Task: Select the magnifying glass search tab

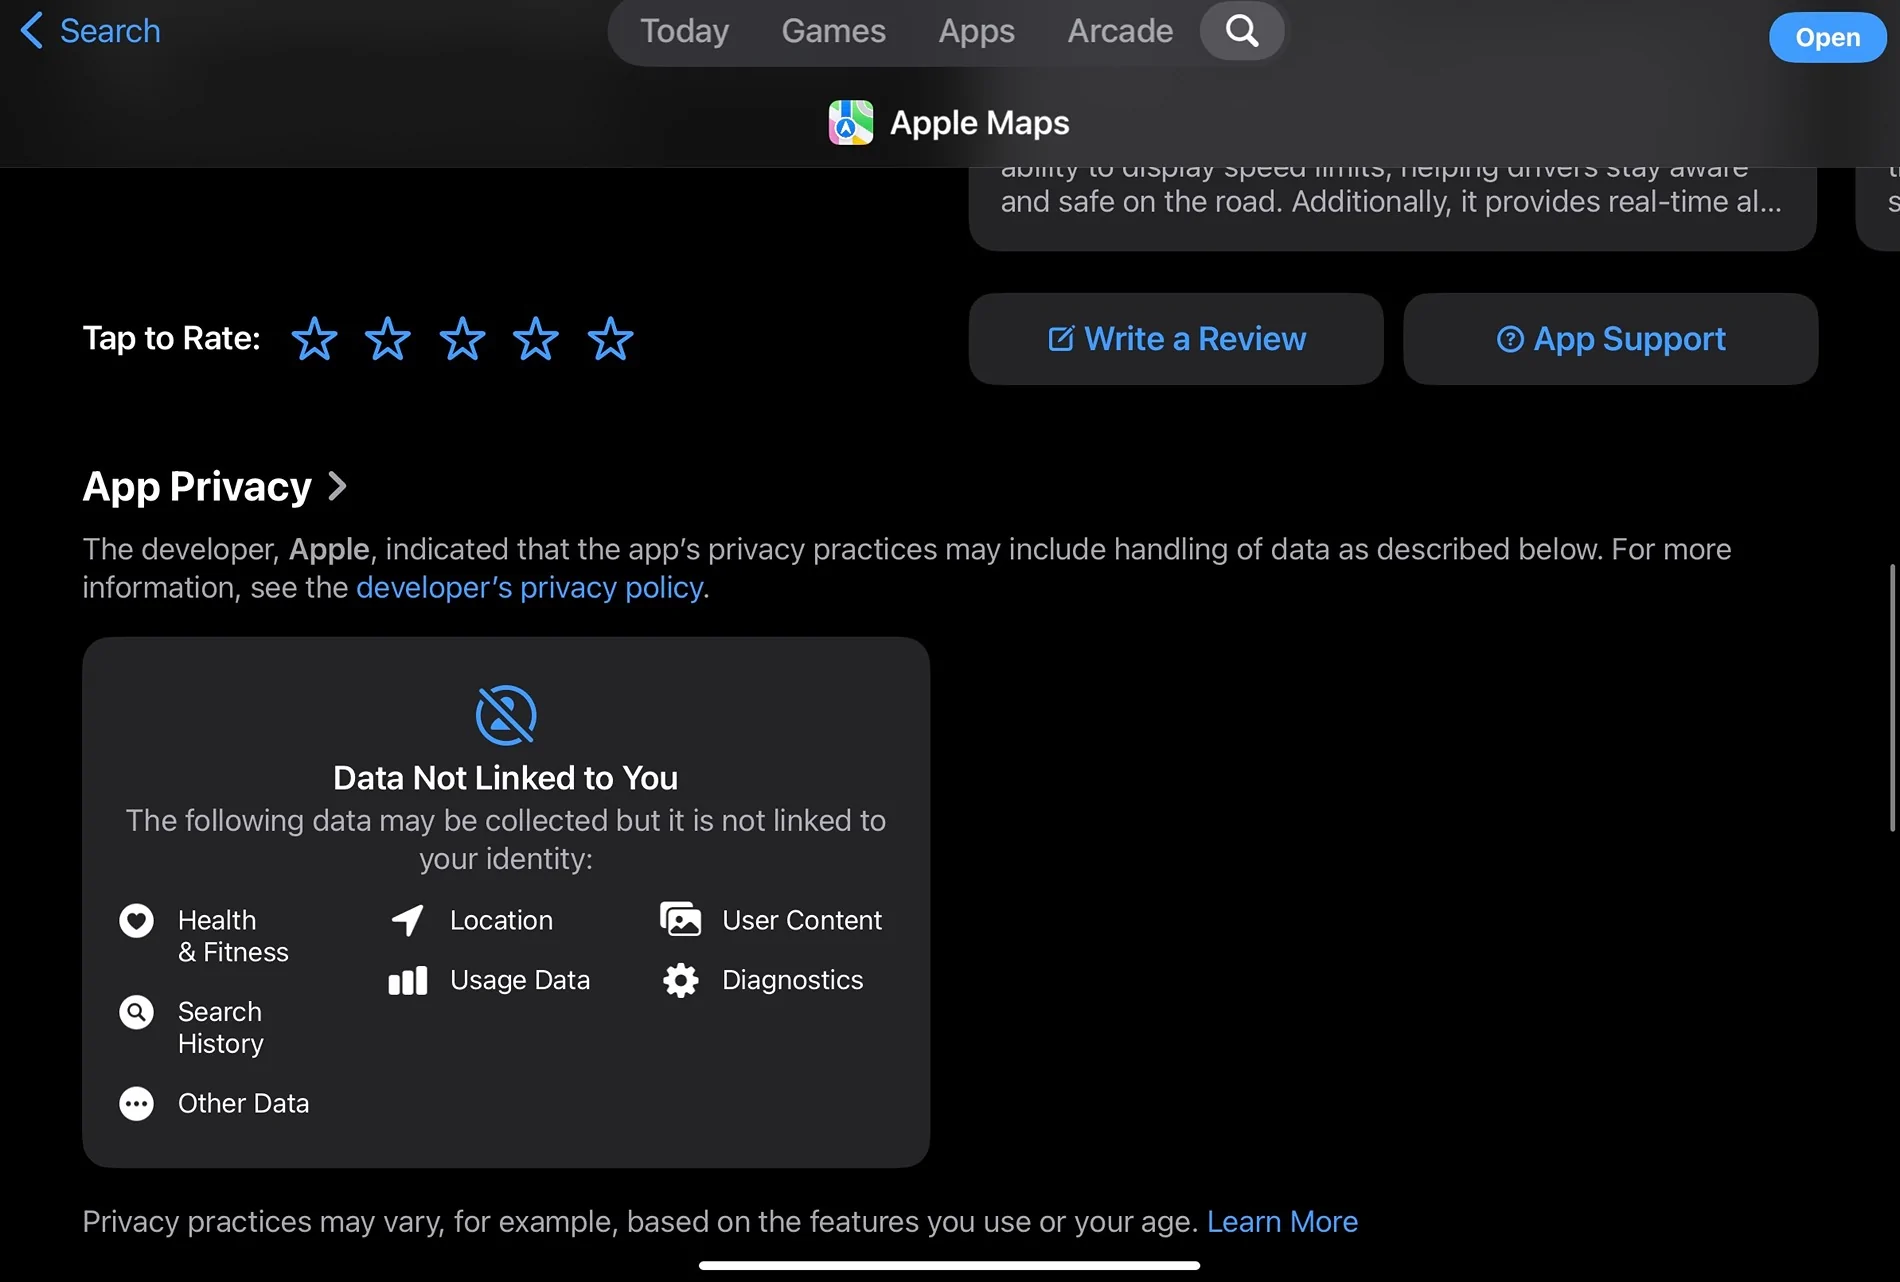Action: (x=1242, y=31)
